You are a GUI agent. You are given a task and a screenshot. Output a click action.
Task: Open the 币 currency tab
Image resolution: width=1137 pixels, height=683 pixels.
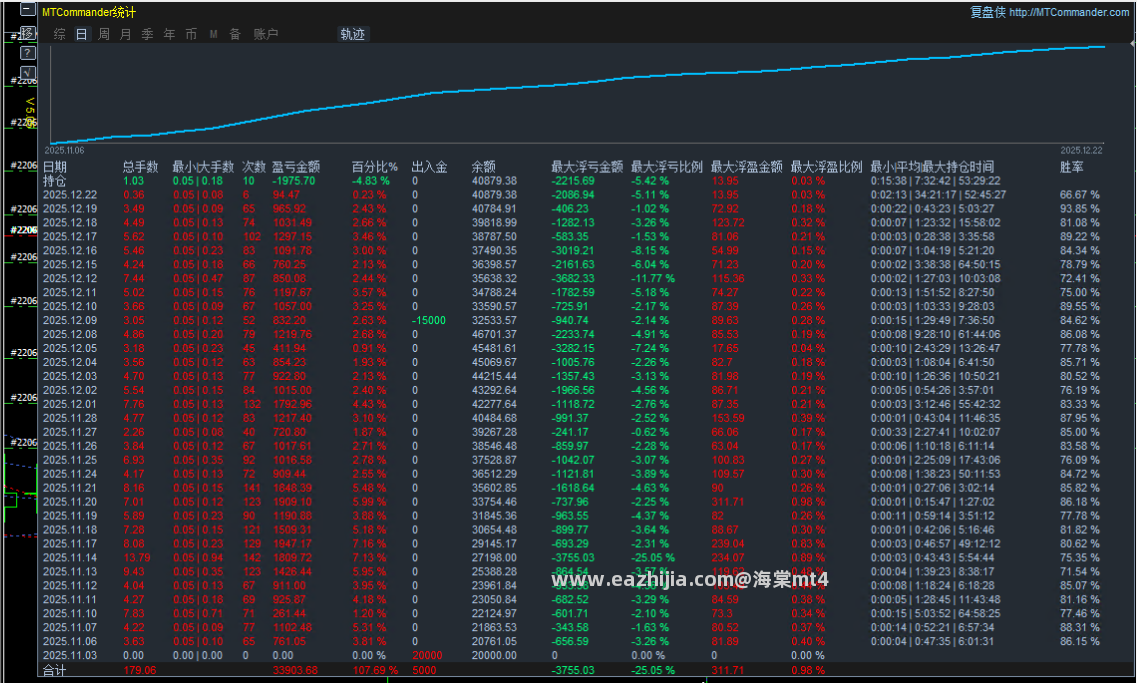191,34
